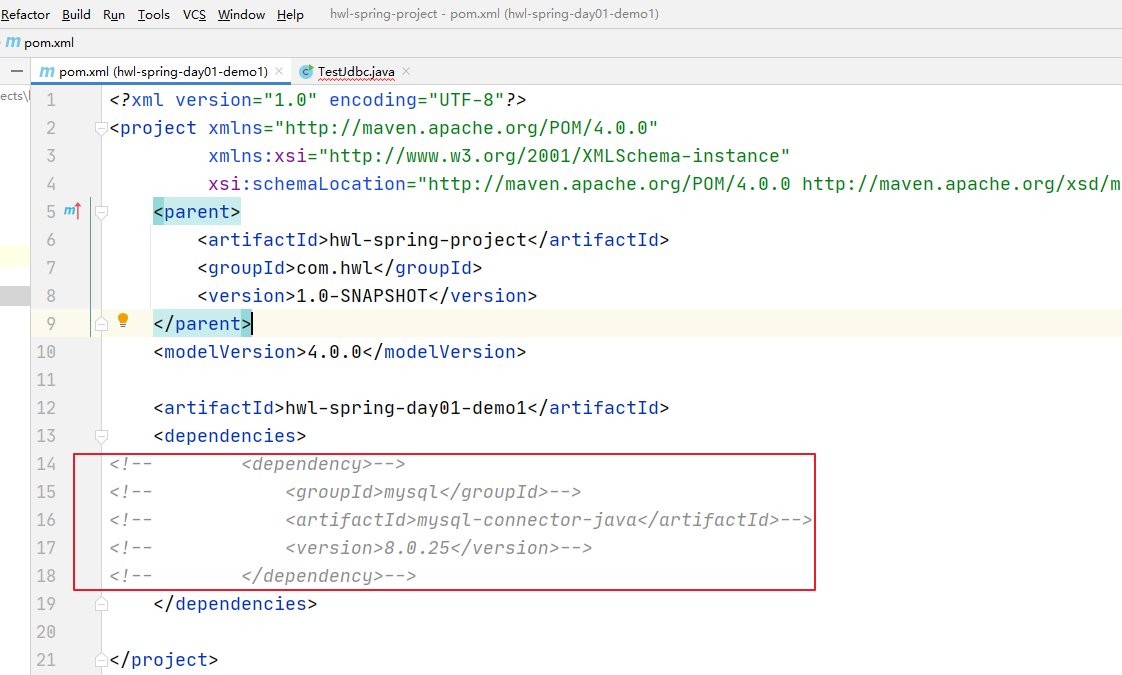The image size is (1122, 675).
Task: Click the pom.xml breadcrumb in navigation bar
Action: click(x=49, y=42)
